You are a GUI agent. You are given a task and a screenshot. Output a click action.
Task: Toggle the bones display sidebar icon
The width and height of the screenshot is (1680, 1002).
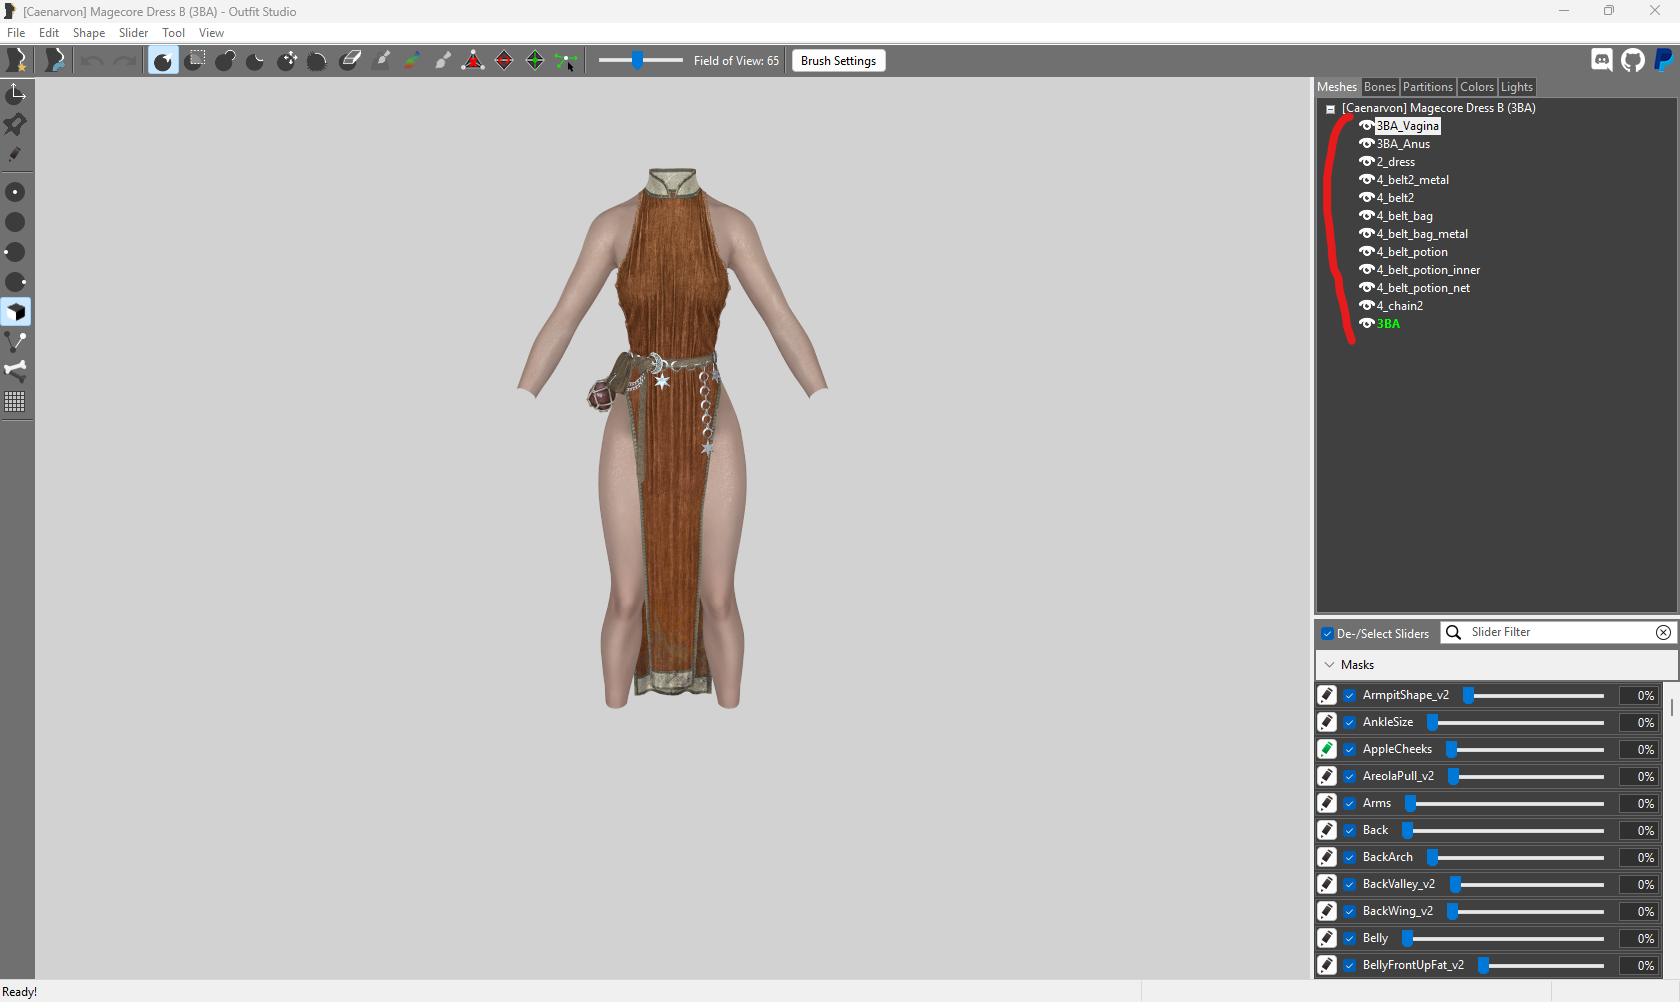(x=16, y=371)
